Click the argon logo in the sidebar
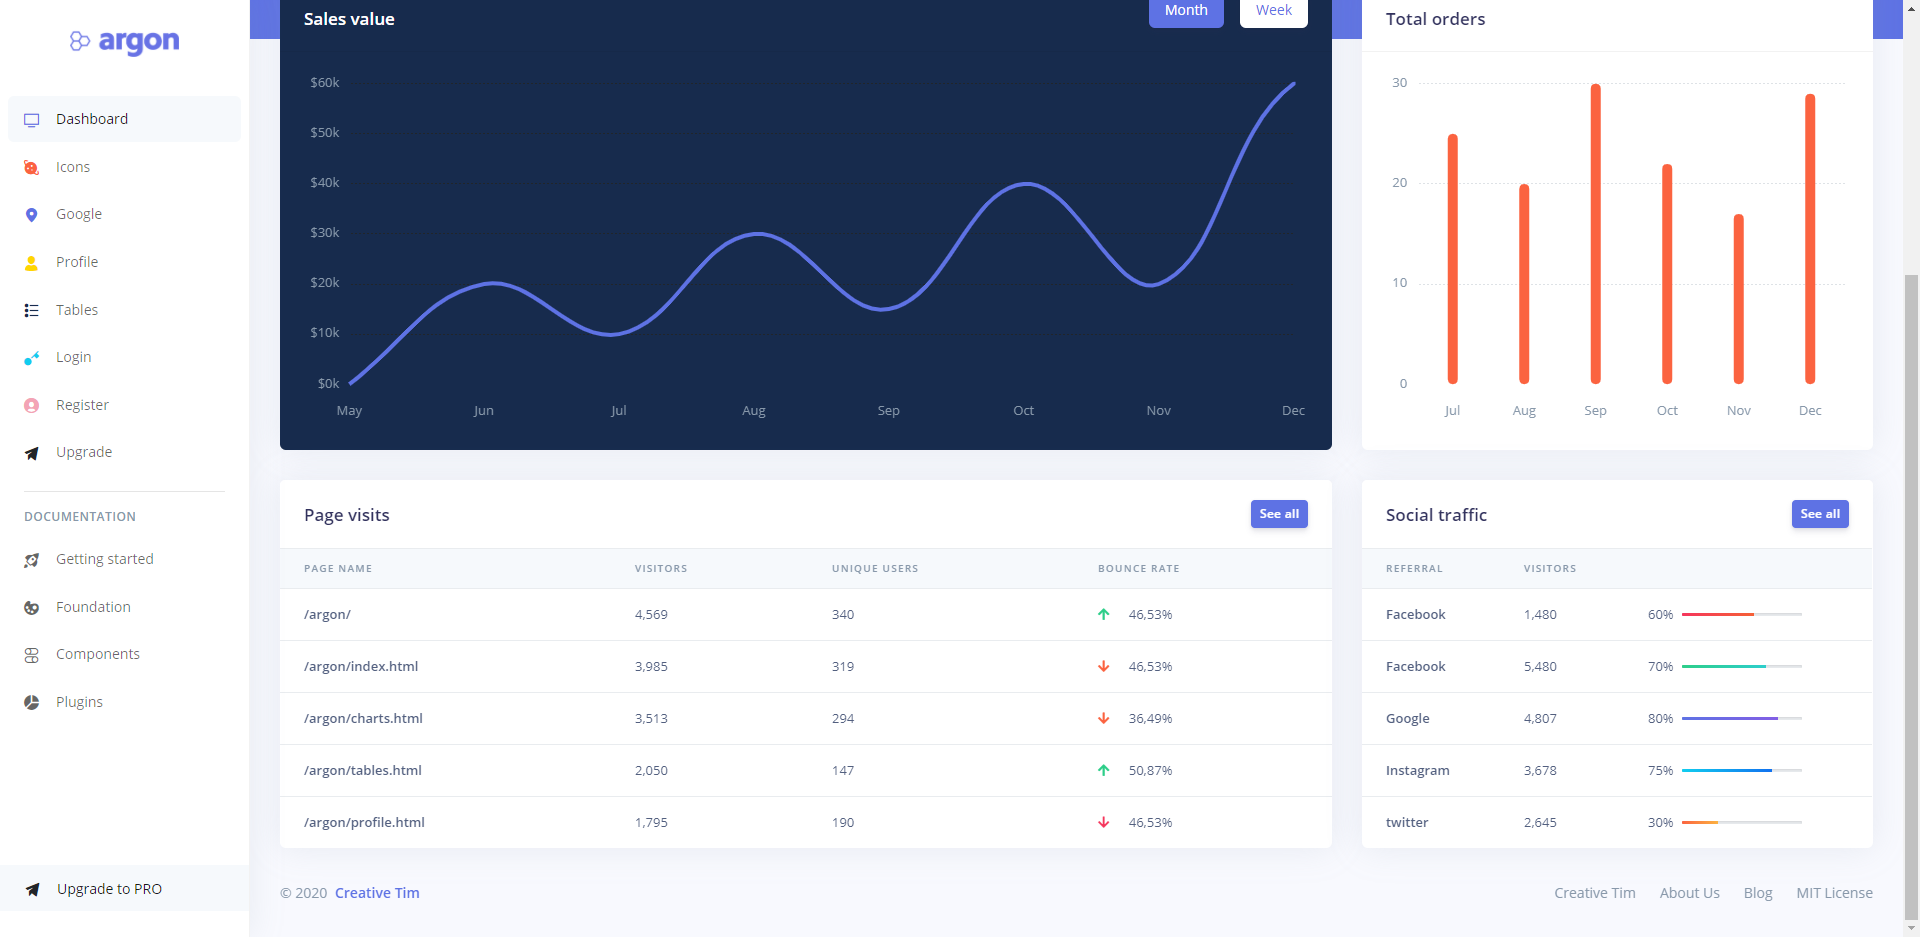Viewport: 1920px width, 937px height. [x=124, y=41]
